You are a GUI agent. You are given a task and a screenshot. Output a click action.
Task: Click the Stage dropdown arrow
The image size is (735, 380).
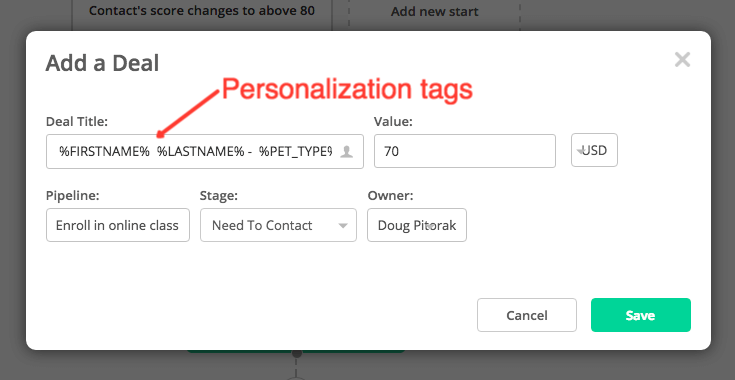pos(343,226)
